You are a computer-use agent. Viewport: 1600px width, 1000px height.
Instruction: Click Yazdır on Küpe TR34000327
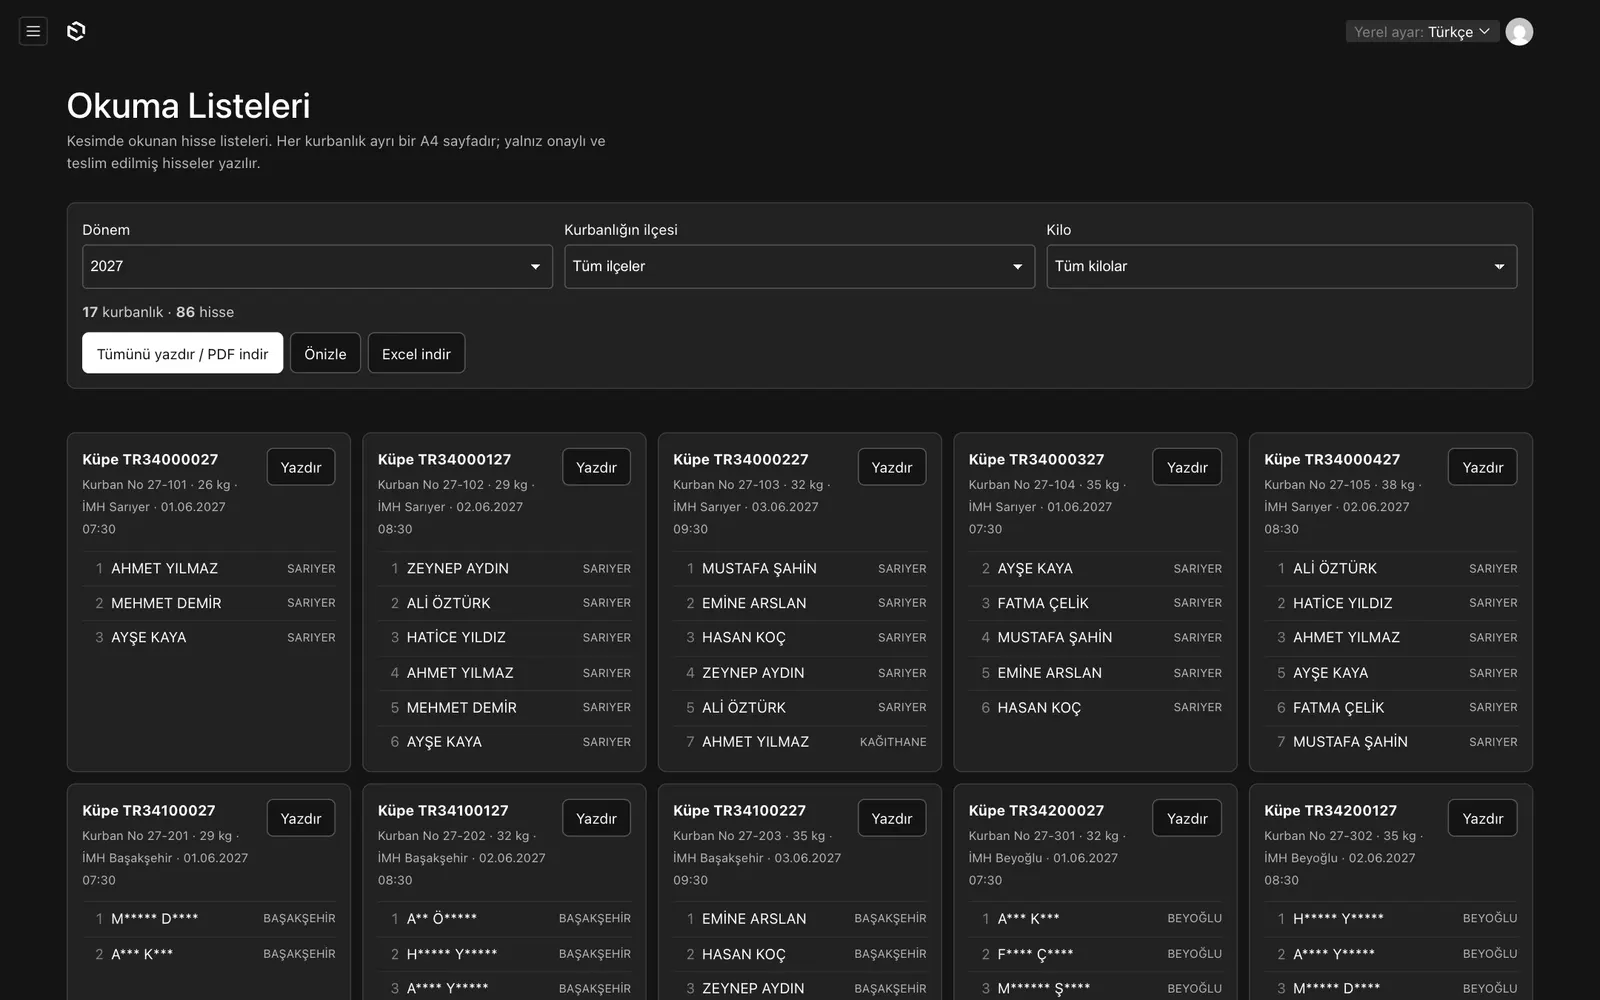pyautogui.click(x=1187, y=467)
